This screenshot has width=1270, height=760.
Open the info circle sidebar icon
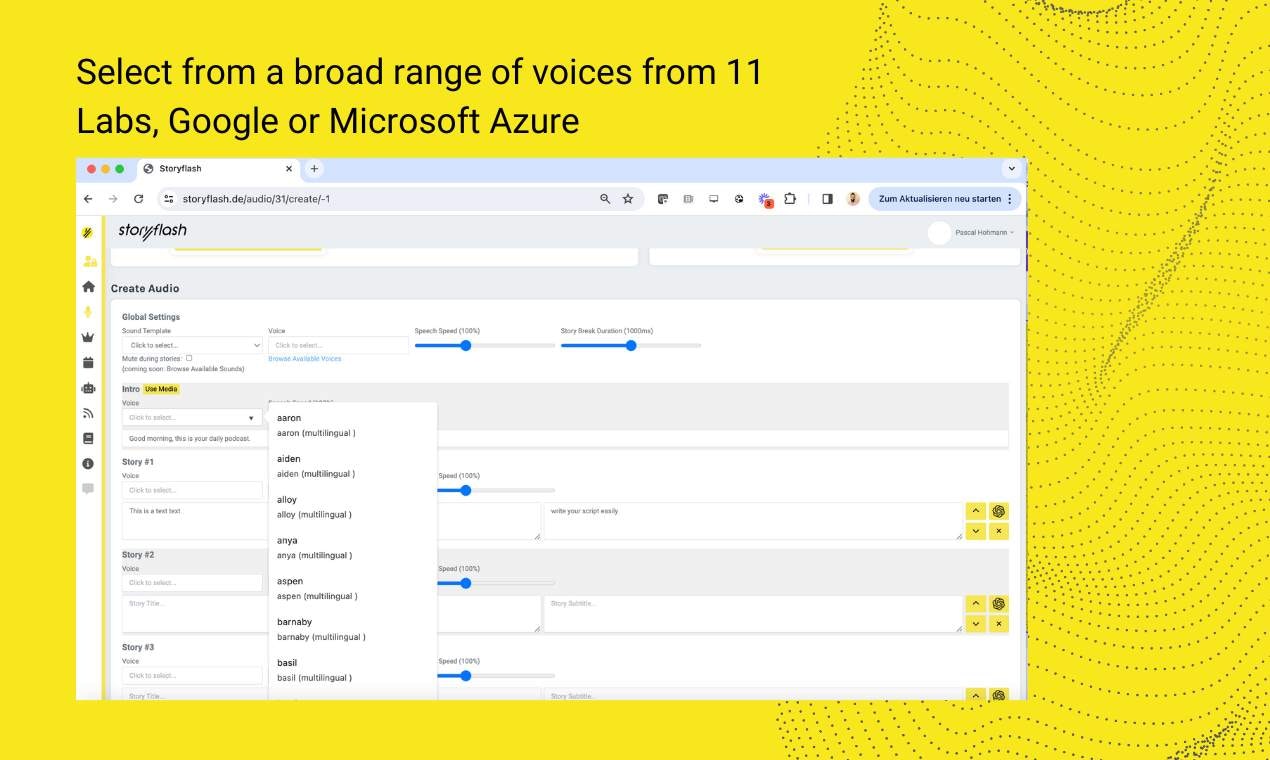click(x=88, y=464)
